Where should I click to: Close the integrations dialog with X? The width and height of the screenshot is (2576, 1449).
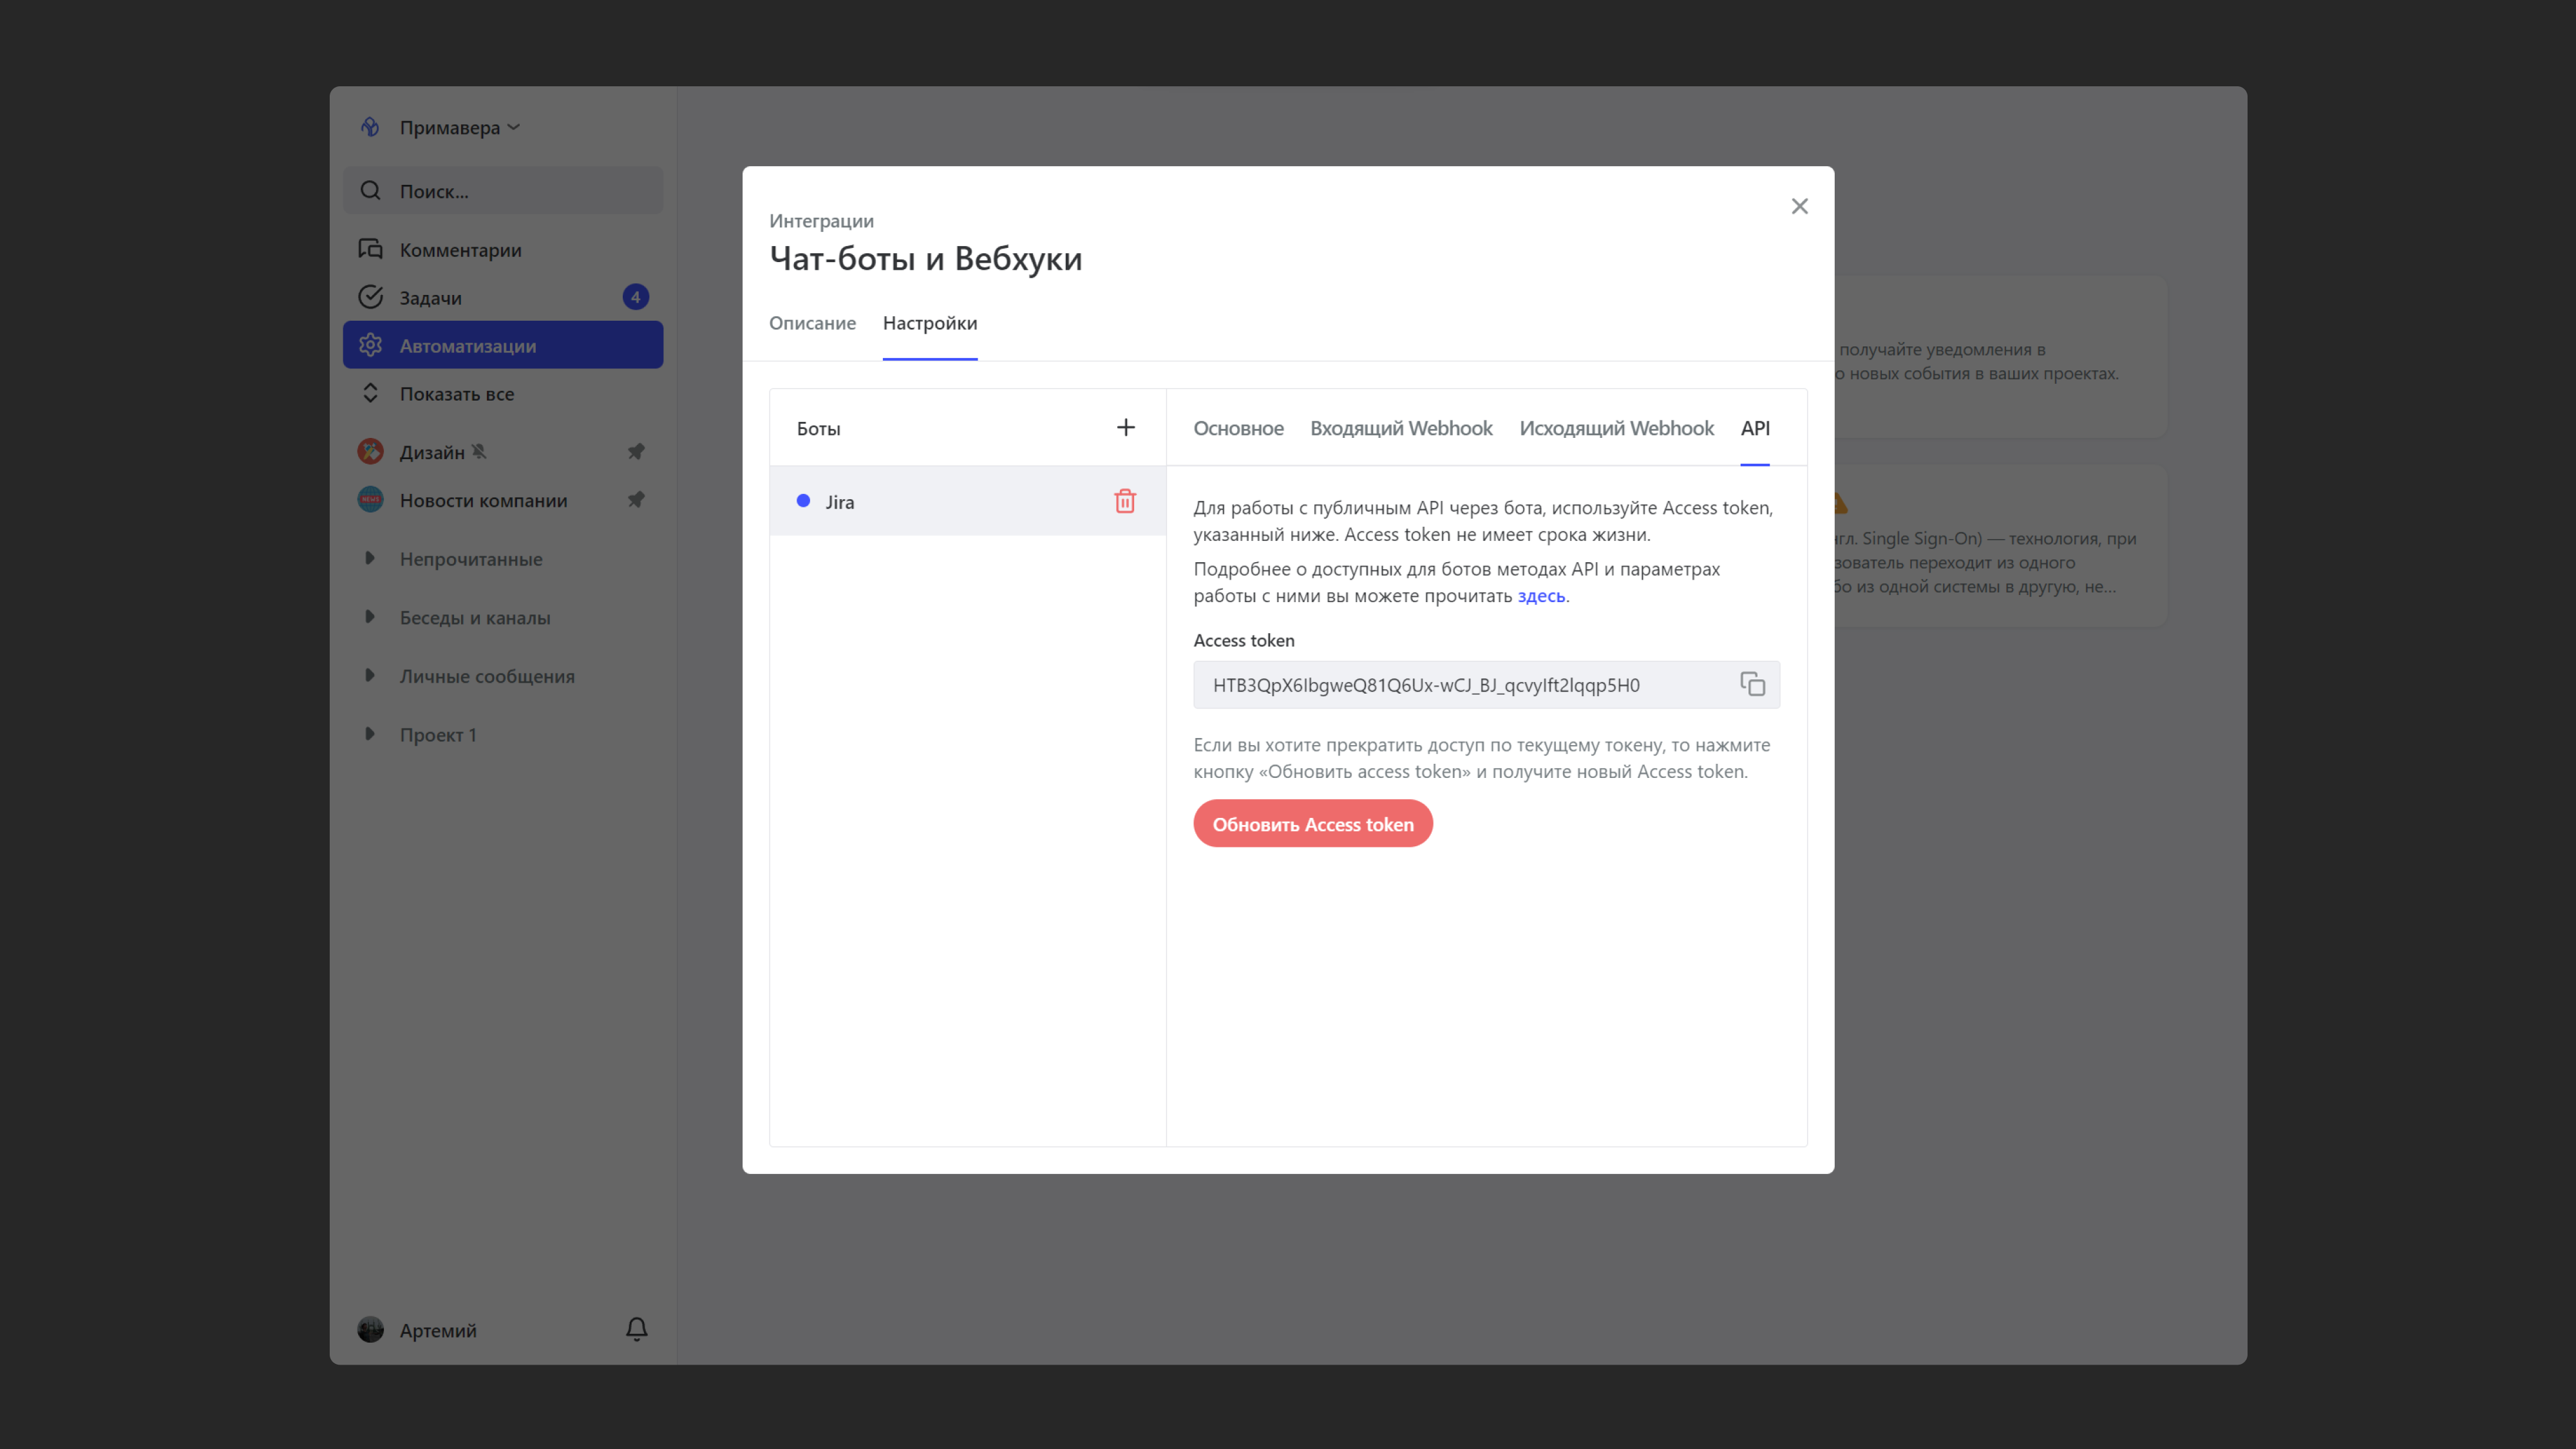1799,206
